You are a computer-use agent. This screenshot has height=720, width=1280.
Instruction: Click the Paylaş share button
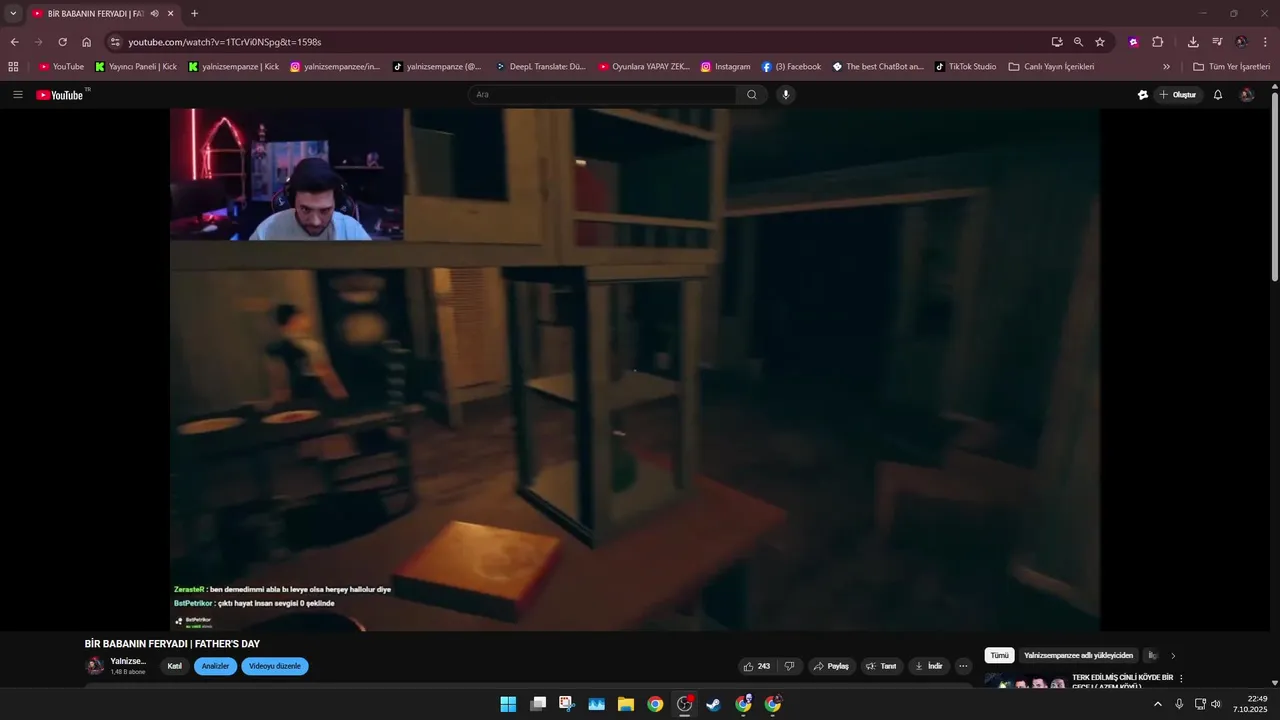pyautogui.click(x=831, y=666)
